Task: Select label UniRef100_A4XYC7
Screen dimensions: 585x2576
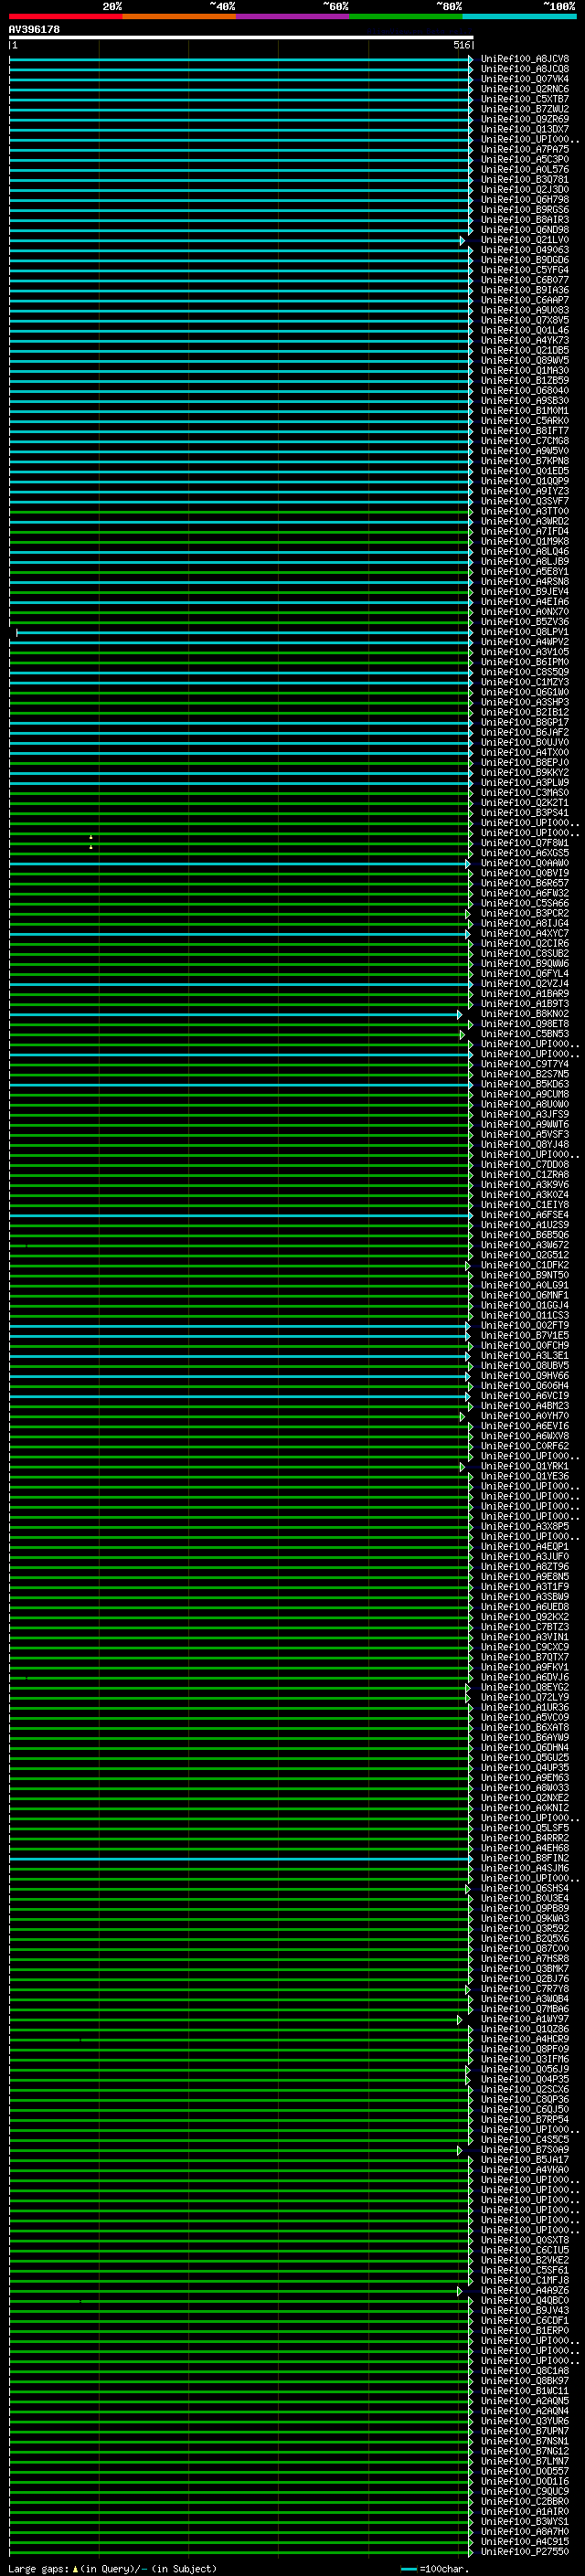Action: (525, 933)
